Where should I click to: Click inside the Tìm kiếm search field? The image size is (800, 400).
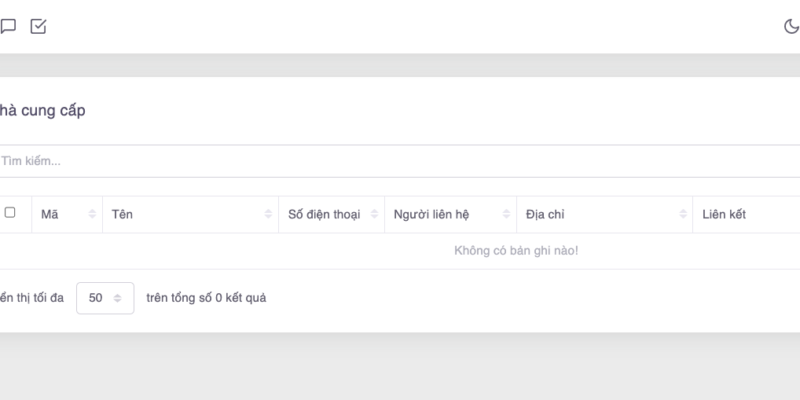400,161
